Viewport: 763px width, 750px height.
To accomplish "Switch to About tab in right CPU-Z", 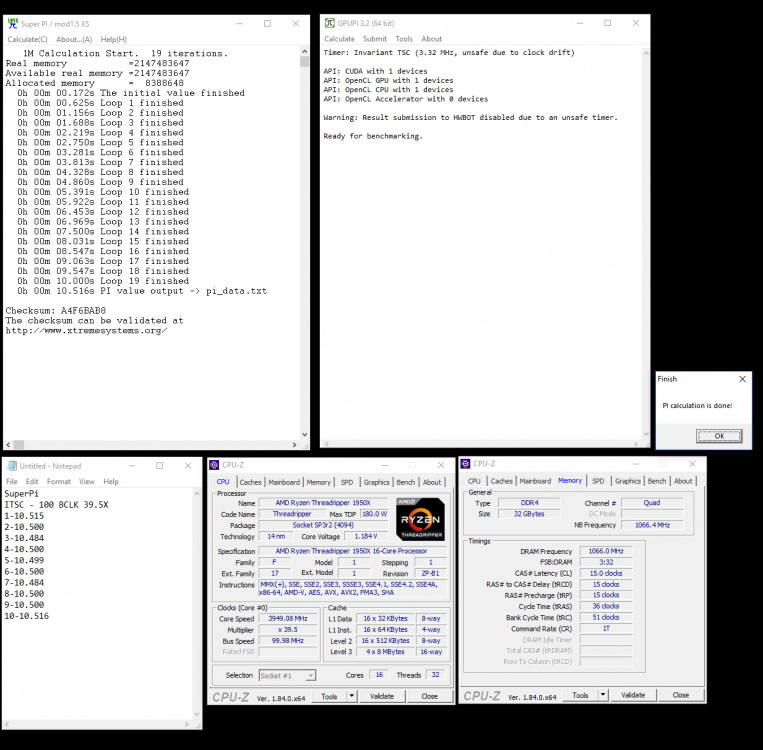I will pyautogui.click(x=683, y=481).
